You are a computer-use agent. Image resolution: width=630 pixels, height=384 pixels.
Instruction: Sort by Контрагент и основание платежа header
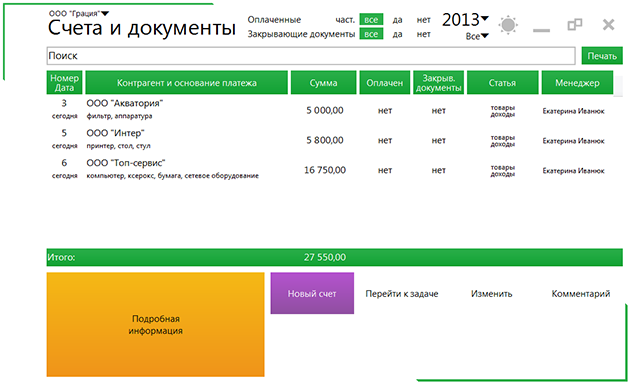(186, 83)
